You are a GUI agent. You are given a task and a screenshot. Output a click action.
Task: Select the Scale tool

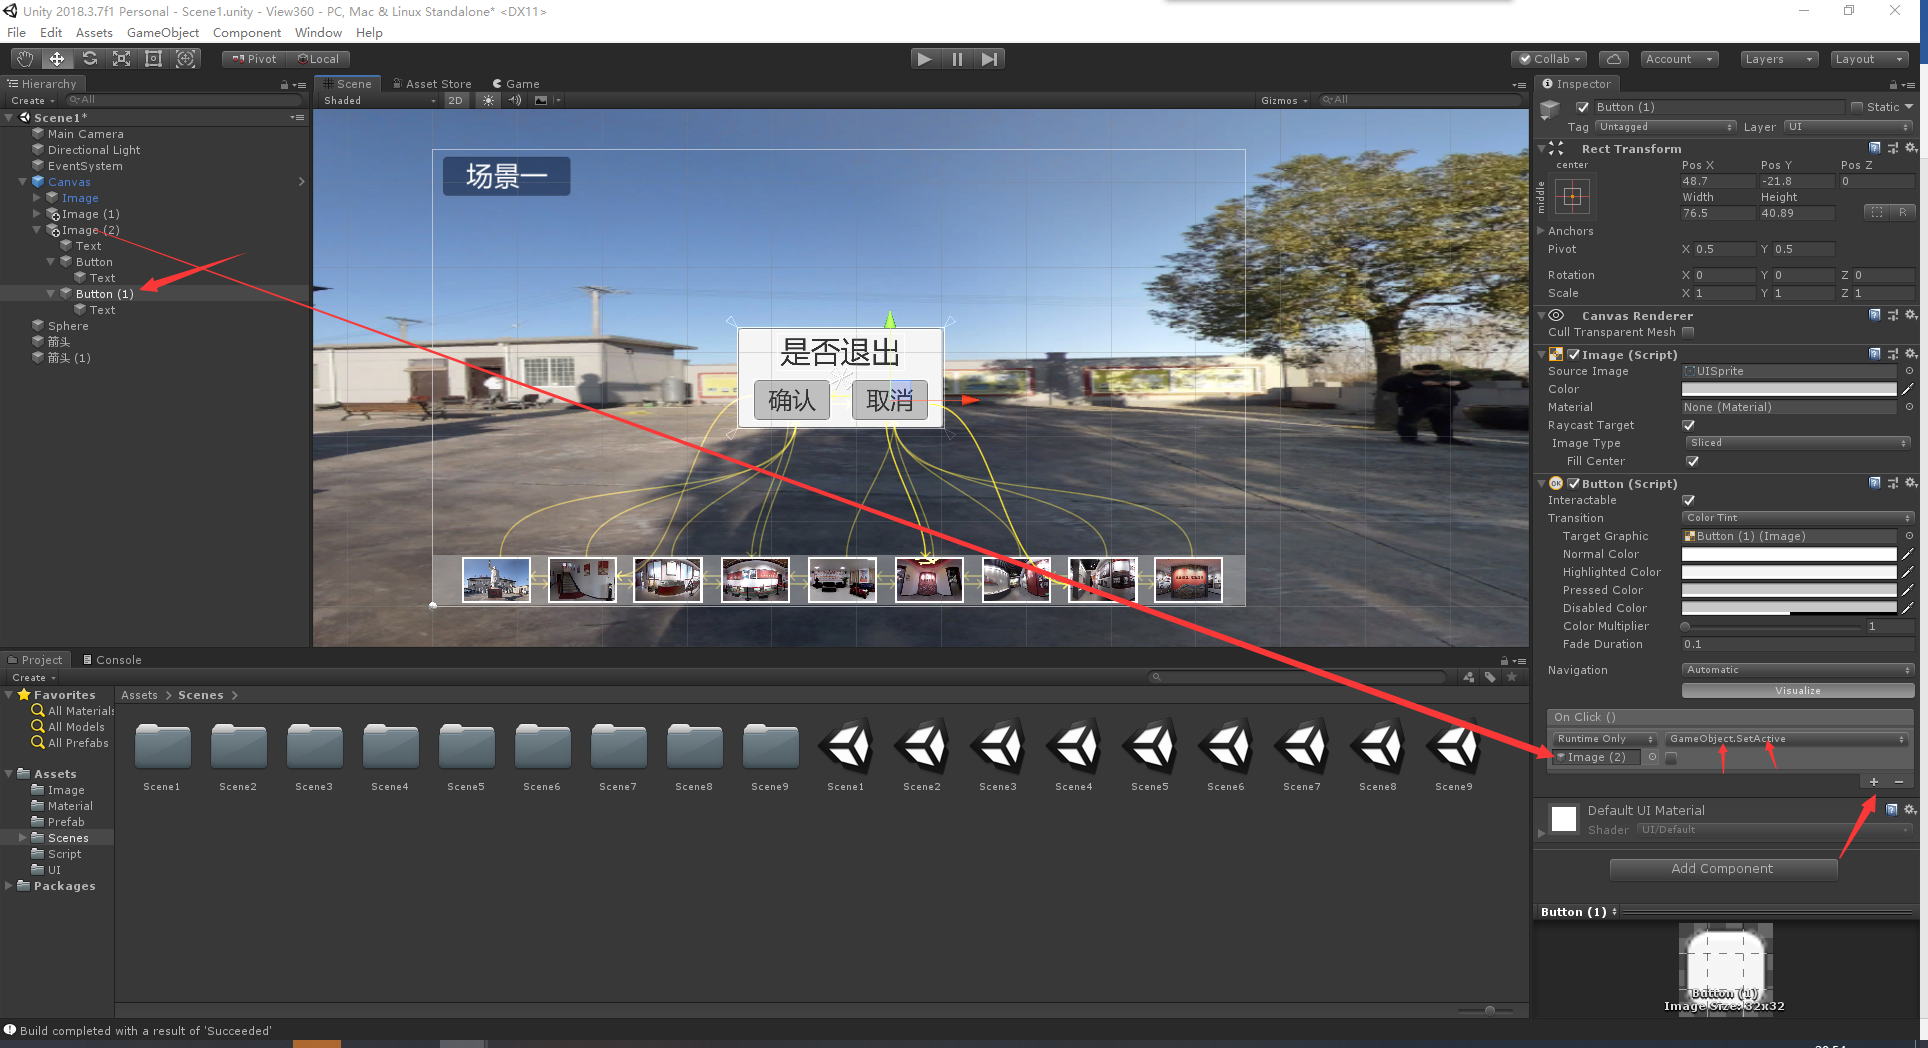pos(121,58)
